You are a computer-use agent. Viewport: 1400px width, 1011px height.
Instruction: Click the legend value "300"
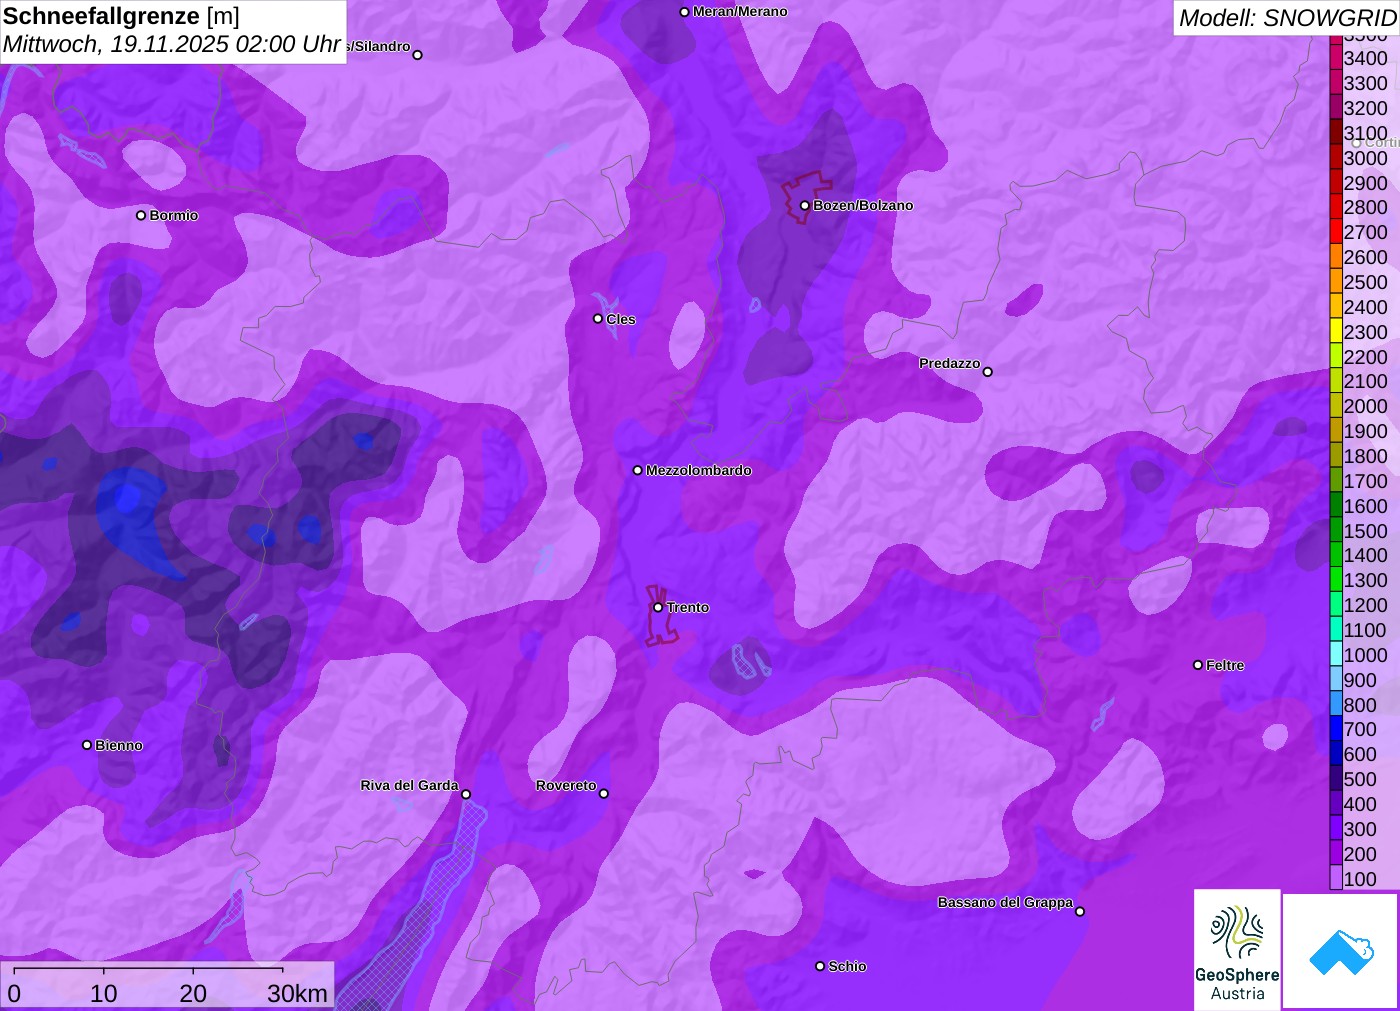click(x=1360, y=829)
